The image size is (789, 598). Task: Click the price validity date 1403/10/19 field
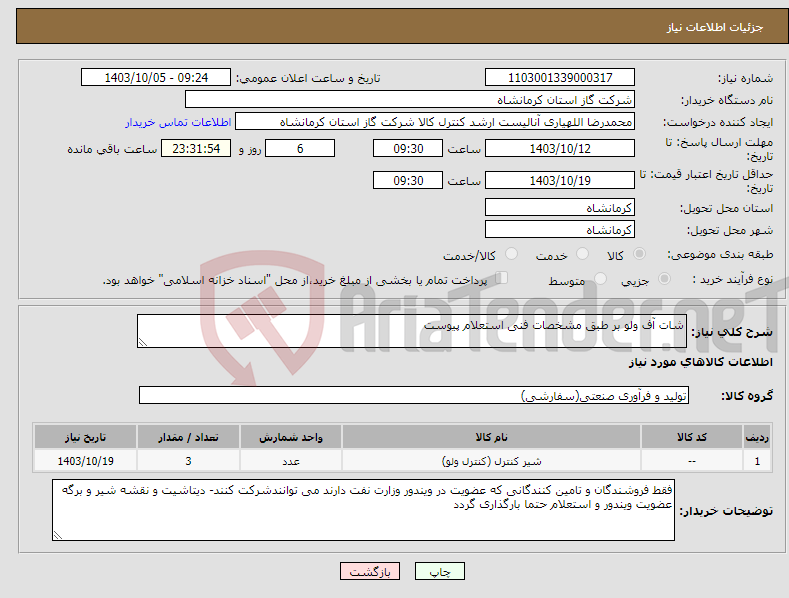(560, 180)
